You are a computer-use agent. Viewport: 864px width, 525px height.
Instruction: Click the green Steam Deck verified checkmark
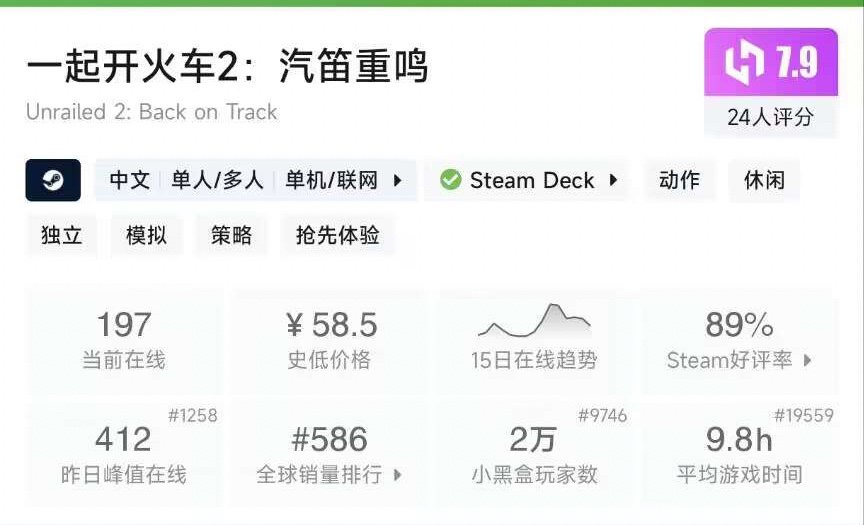pos(450,181)
